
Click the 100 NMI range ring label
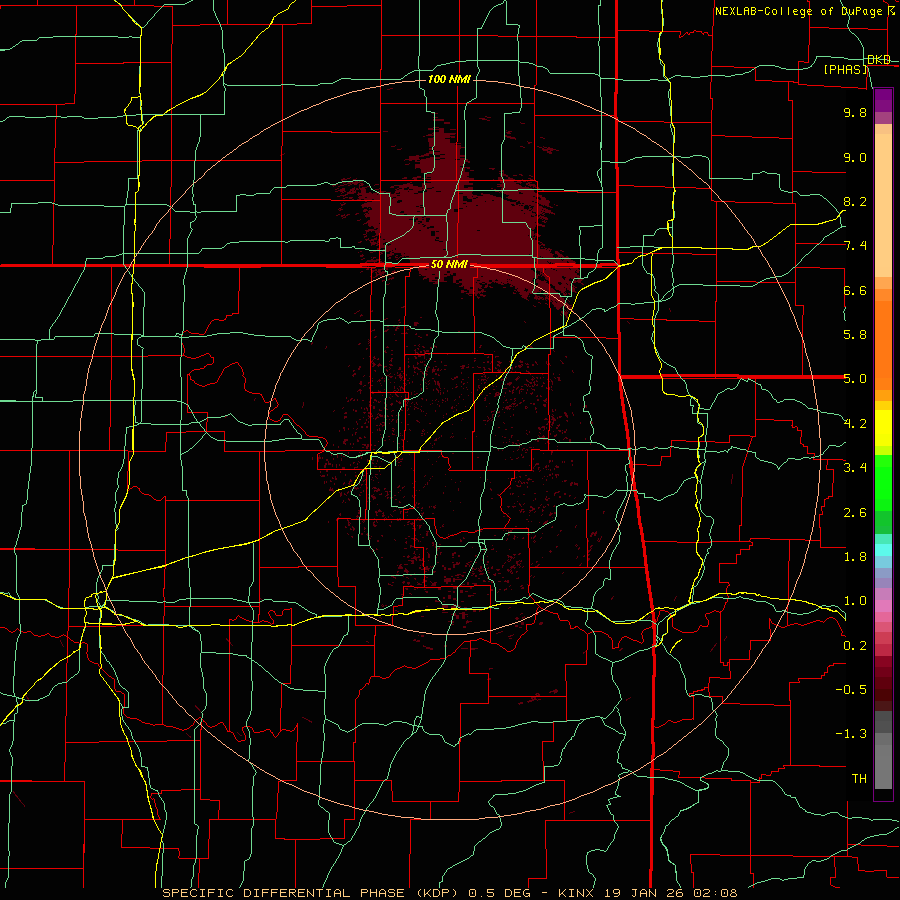tap(449, 79)
